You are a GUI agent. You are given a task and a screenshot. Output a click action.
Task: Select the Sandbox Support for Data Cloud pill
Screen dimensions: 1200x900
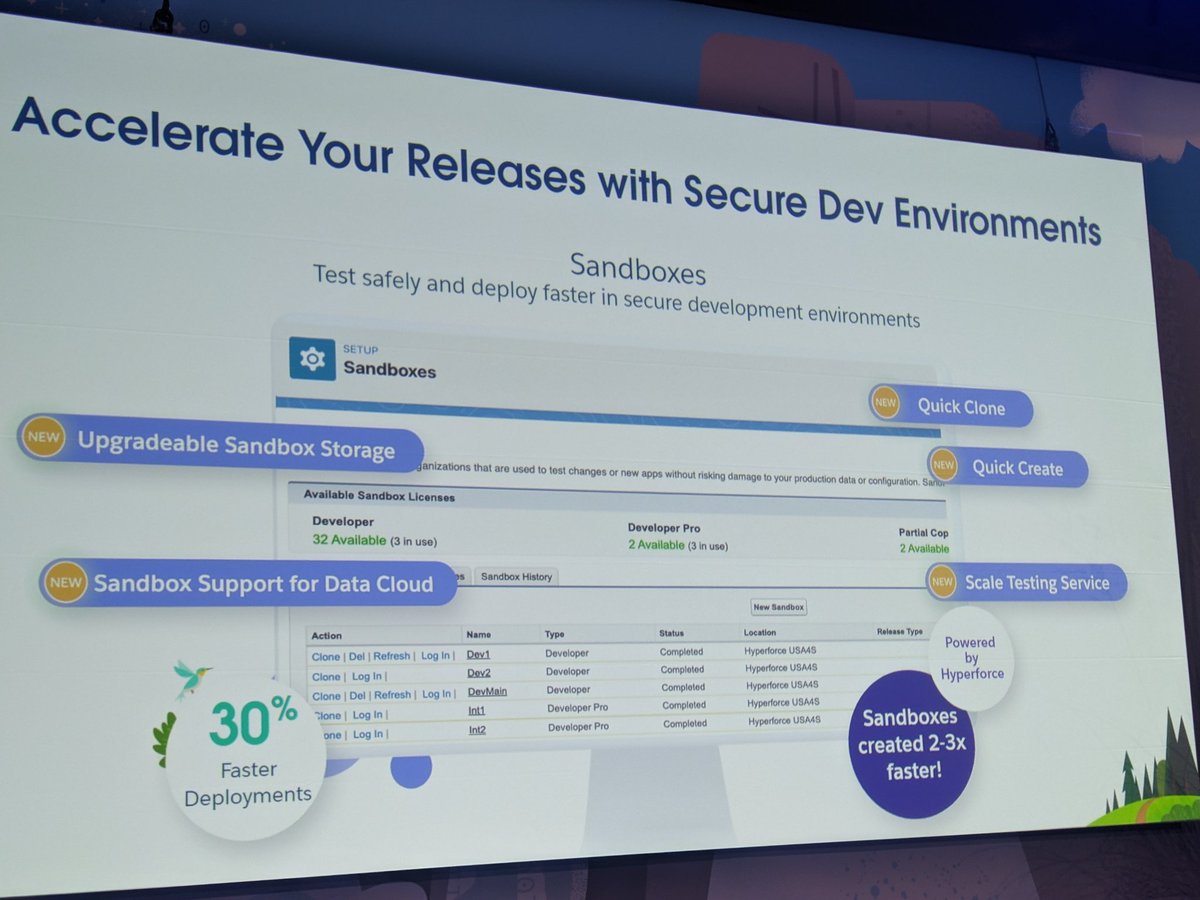point(248,583)
